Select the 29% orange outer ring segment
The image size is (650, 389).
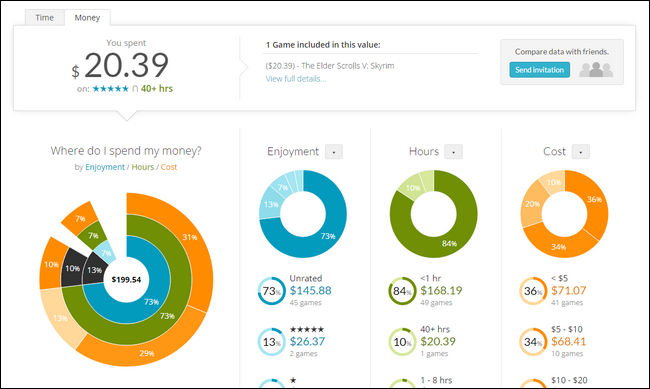point(147,353)
